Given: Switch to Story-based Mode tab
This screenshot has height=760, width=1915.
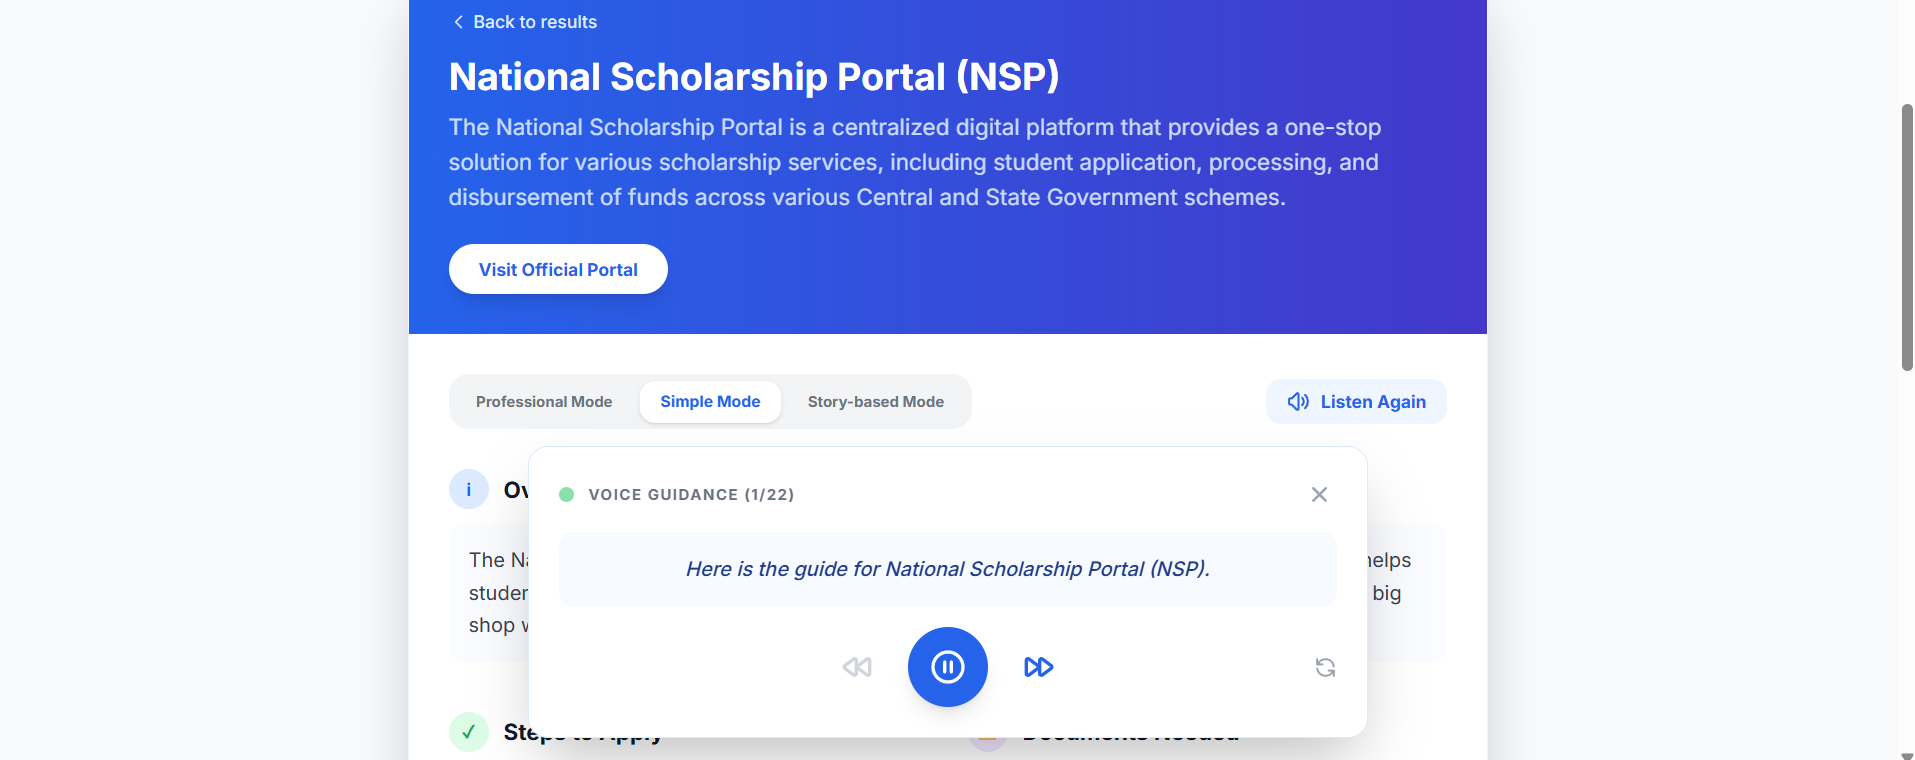Looking at the screenshot, I should coord(875,402).
